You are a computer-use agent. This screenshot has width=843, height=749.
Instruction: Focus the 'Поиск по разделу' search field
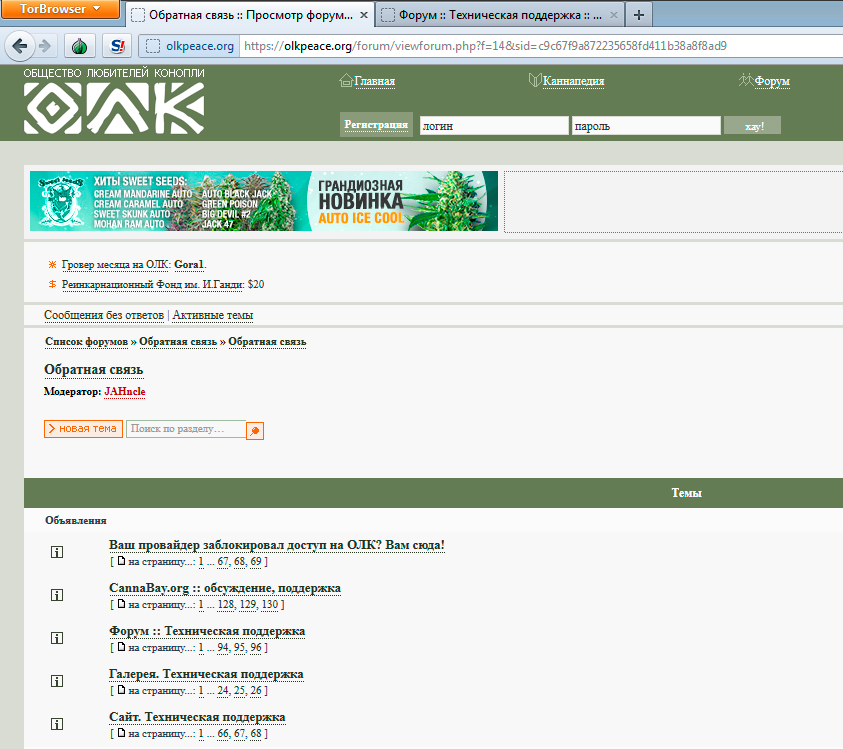(185, 429)
